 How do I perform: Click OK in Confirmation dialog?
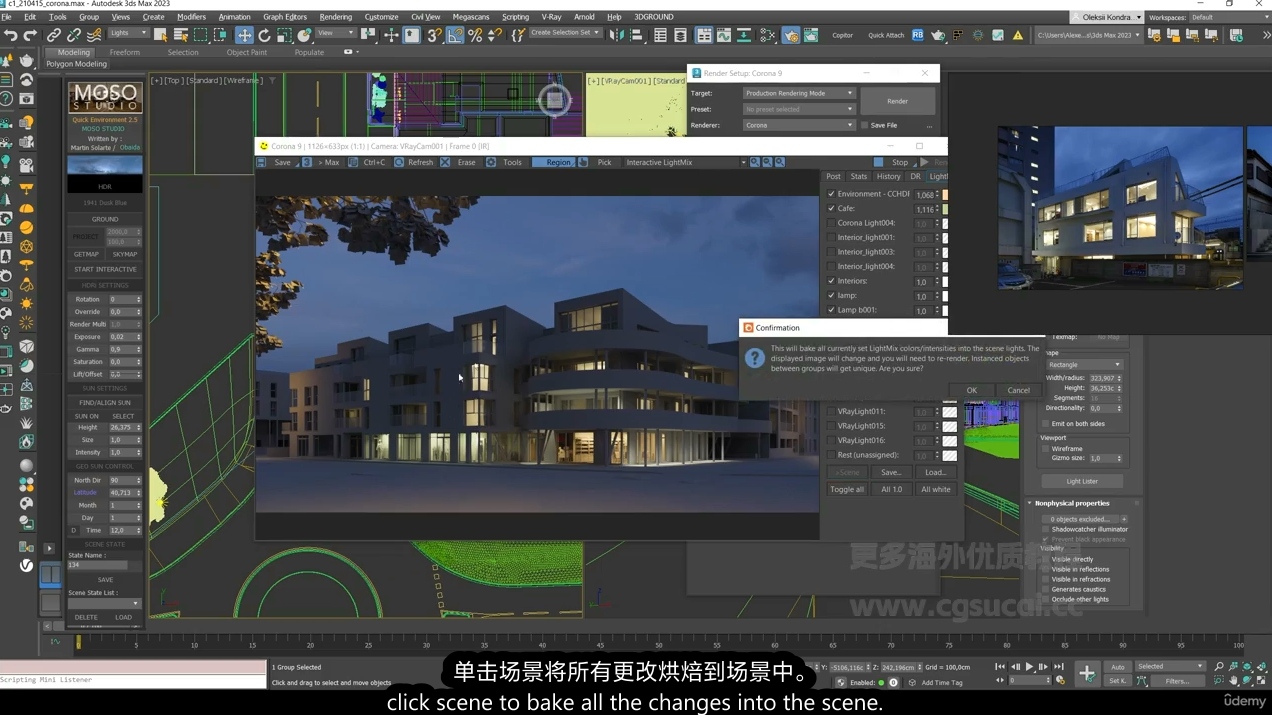pyautogui.click(x=971, y=390)
